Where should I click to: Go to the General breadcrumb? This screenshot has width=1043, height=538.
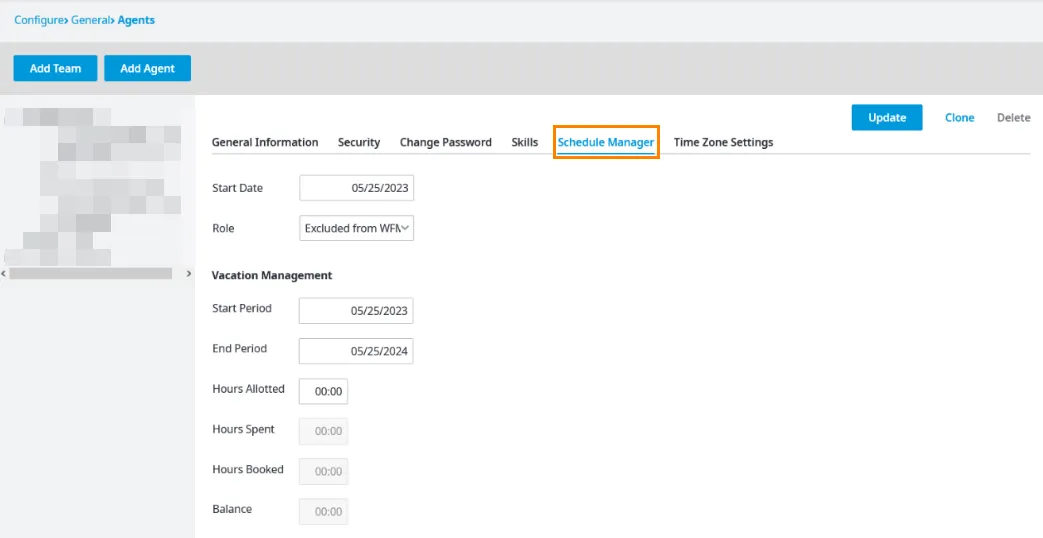pos(90,20)
